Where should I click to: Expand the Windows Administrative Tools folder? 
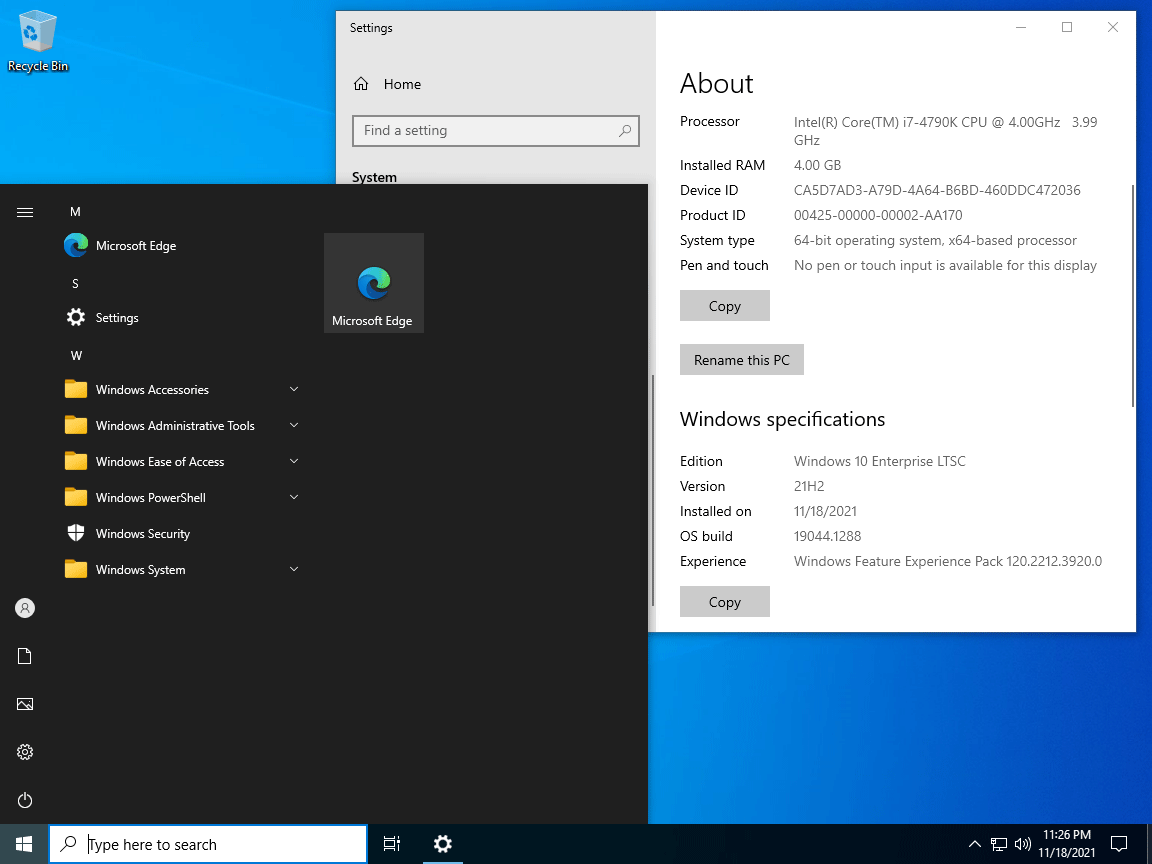coord(180,426)
